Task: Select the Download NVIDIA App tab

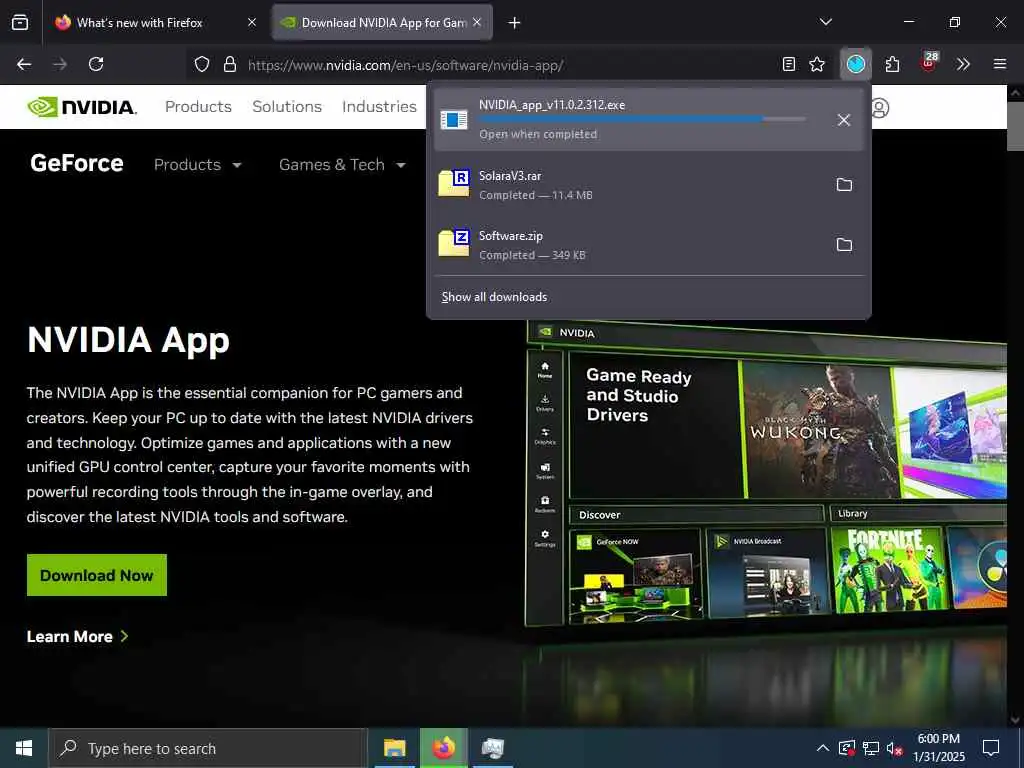Action: click(383, 23)
